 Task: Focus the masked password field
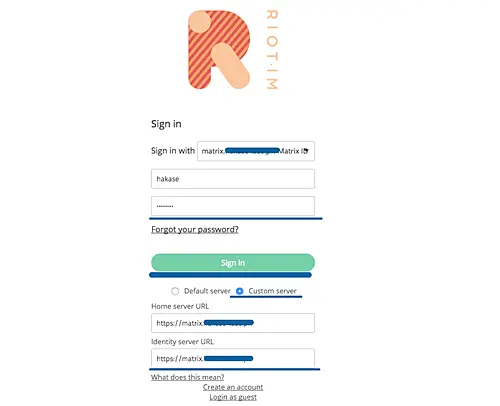coord(233,206)
